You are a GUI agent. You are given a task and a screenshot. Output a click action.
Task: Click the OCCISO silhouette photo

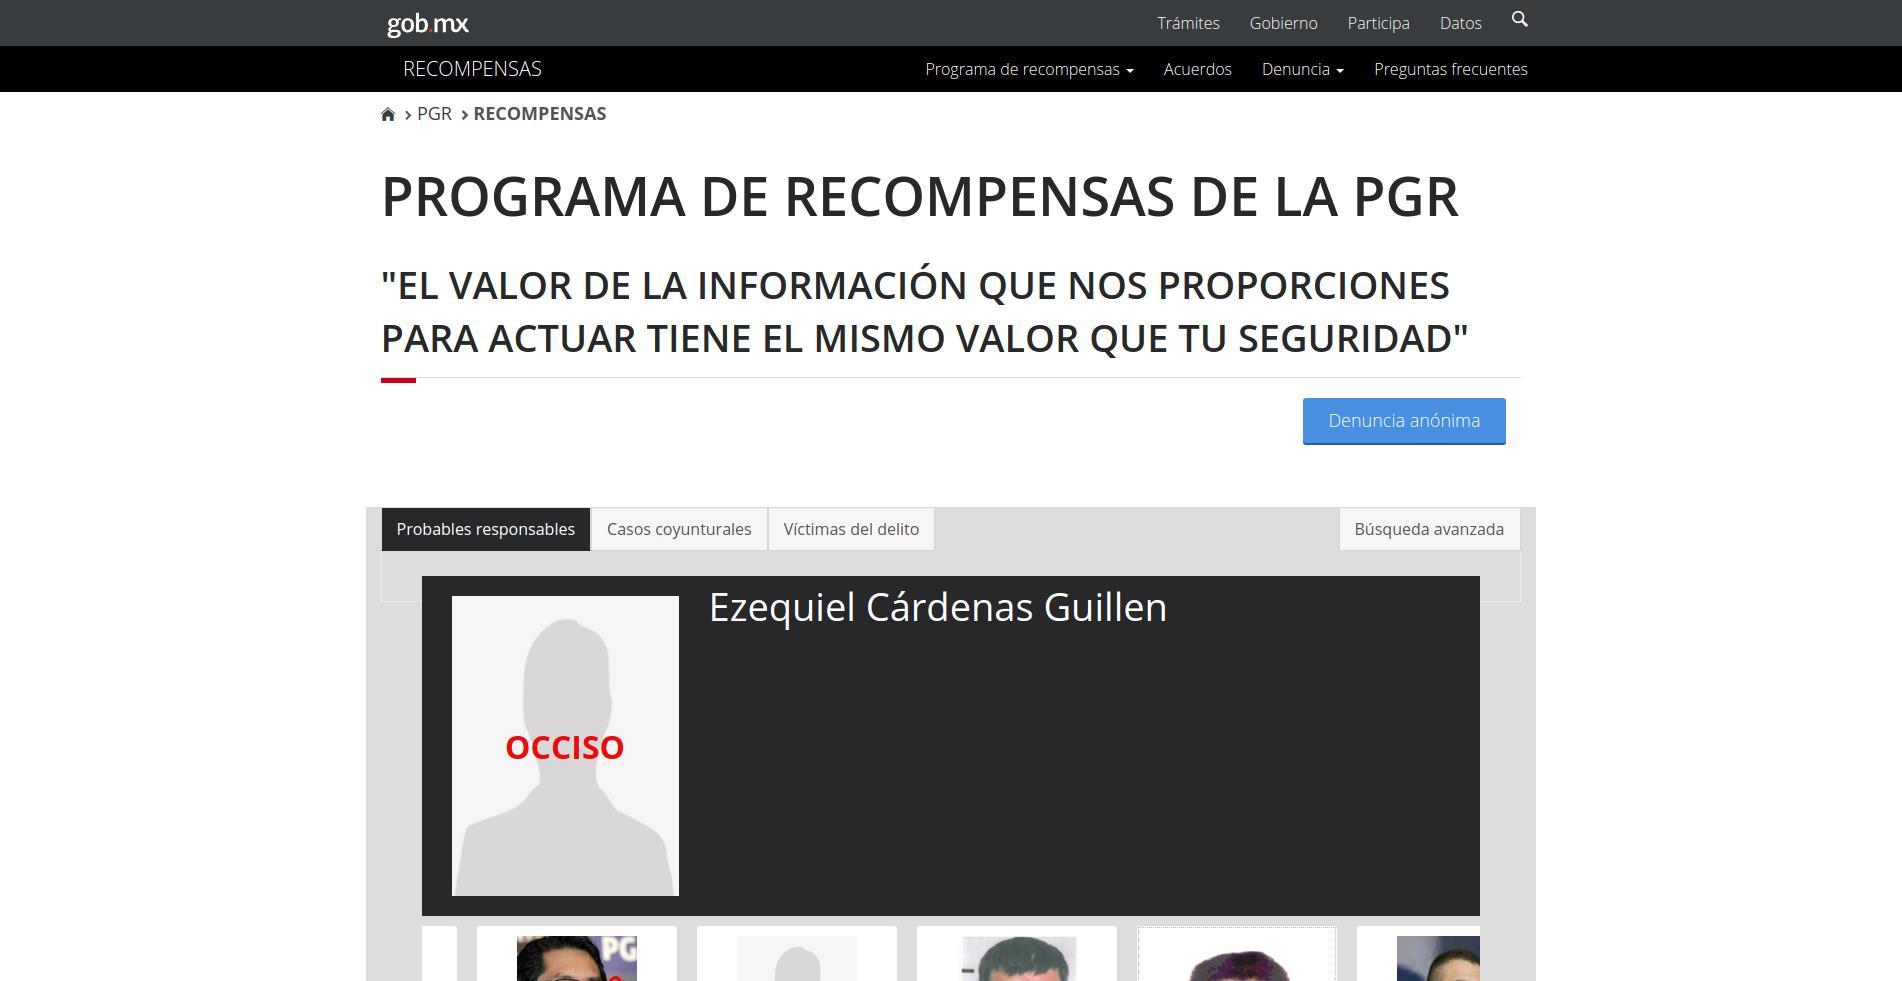(565, 746)
